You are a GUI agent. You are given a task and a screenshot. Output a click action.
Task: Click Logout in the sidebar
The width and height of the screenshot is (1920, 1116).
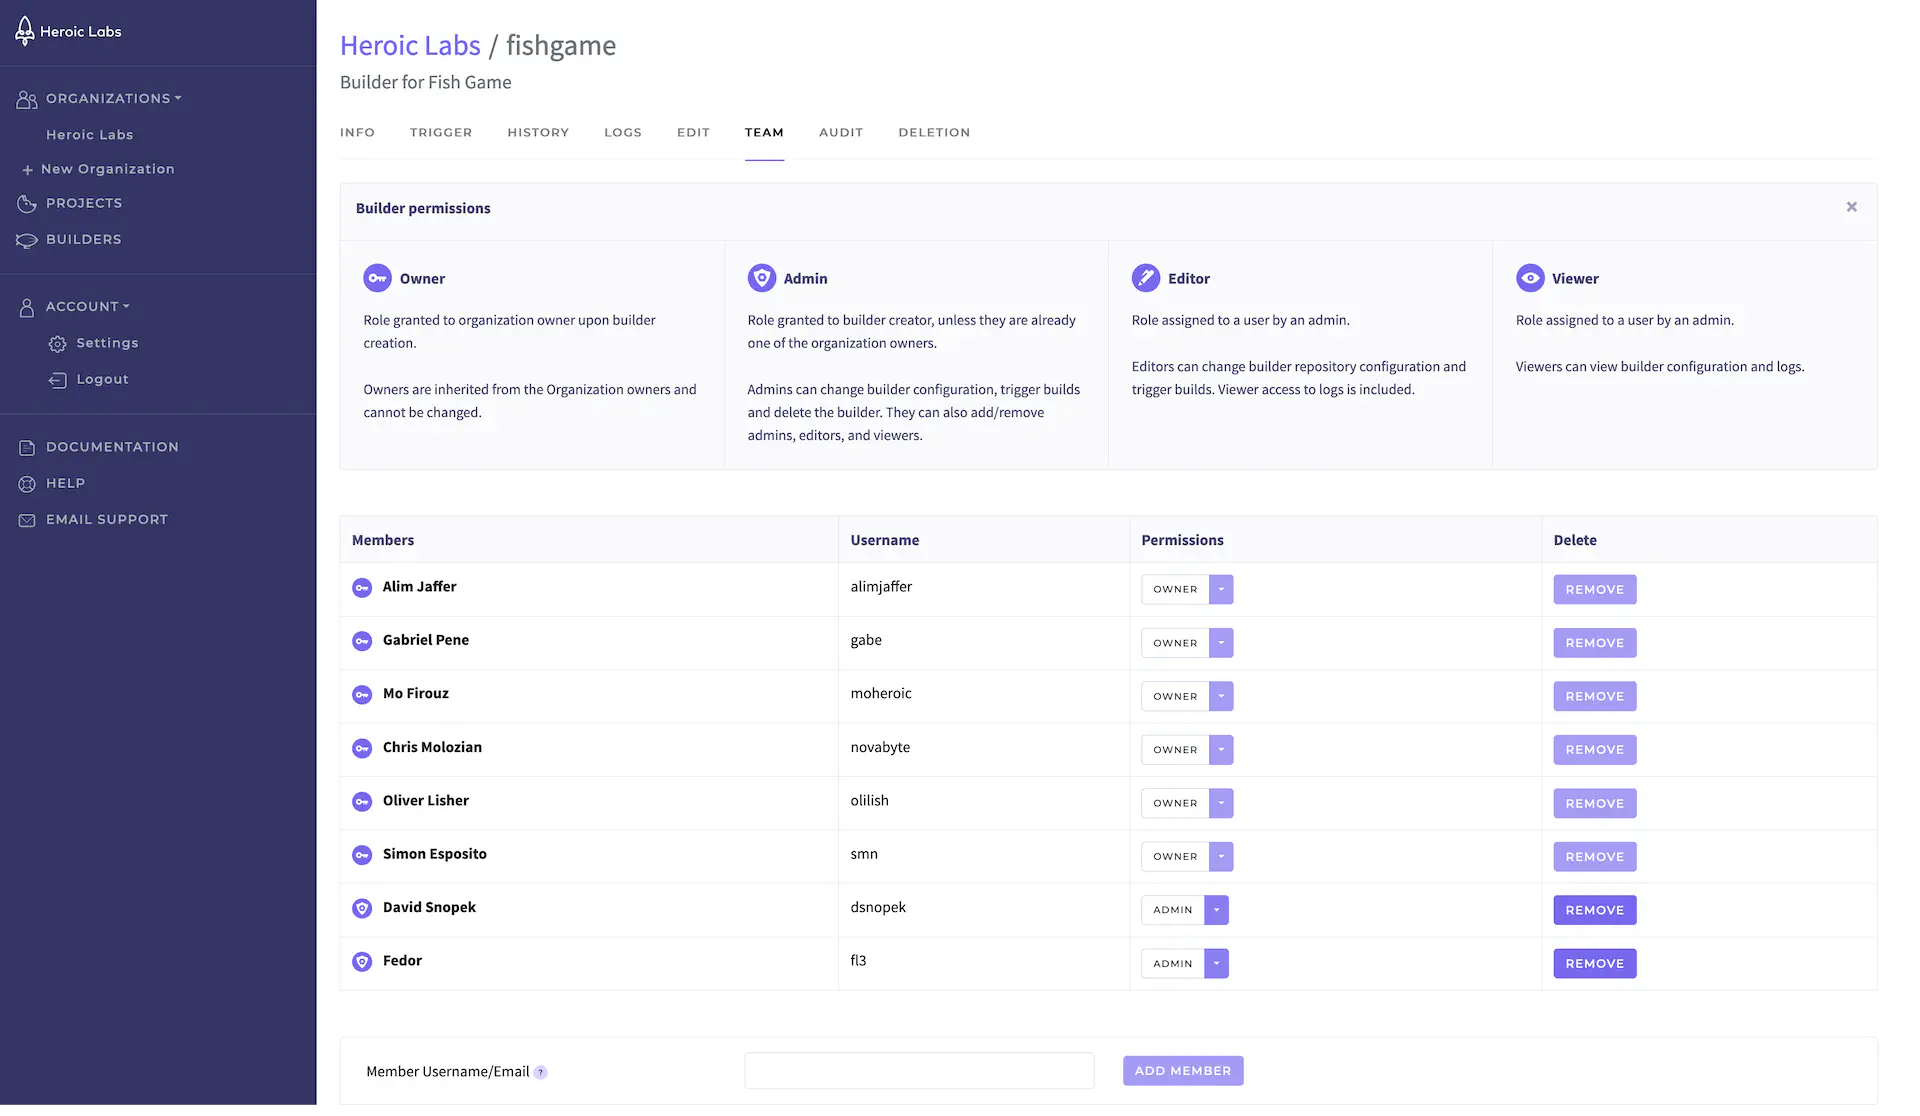click(x=103, y=380)
